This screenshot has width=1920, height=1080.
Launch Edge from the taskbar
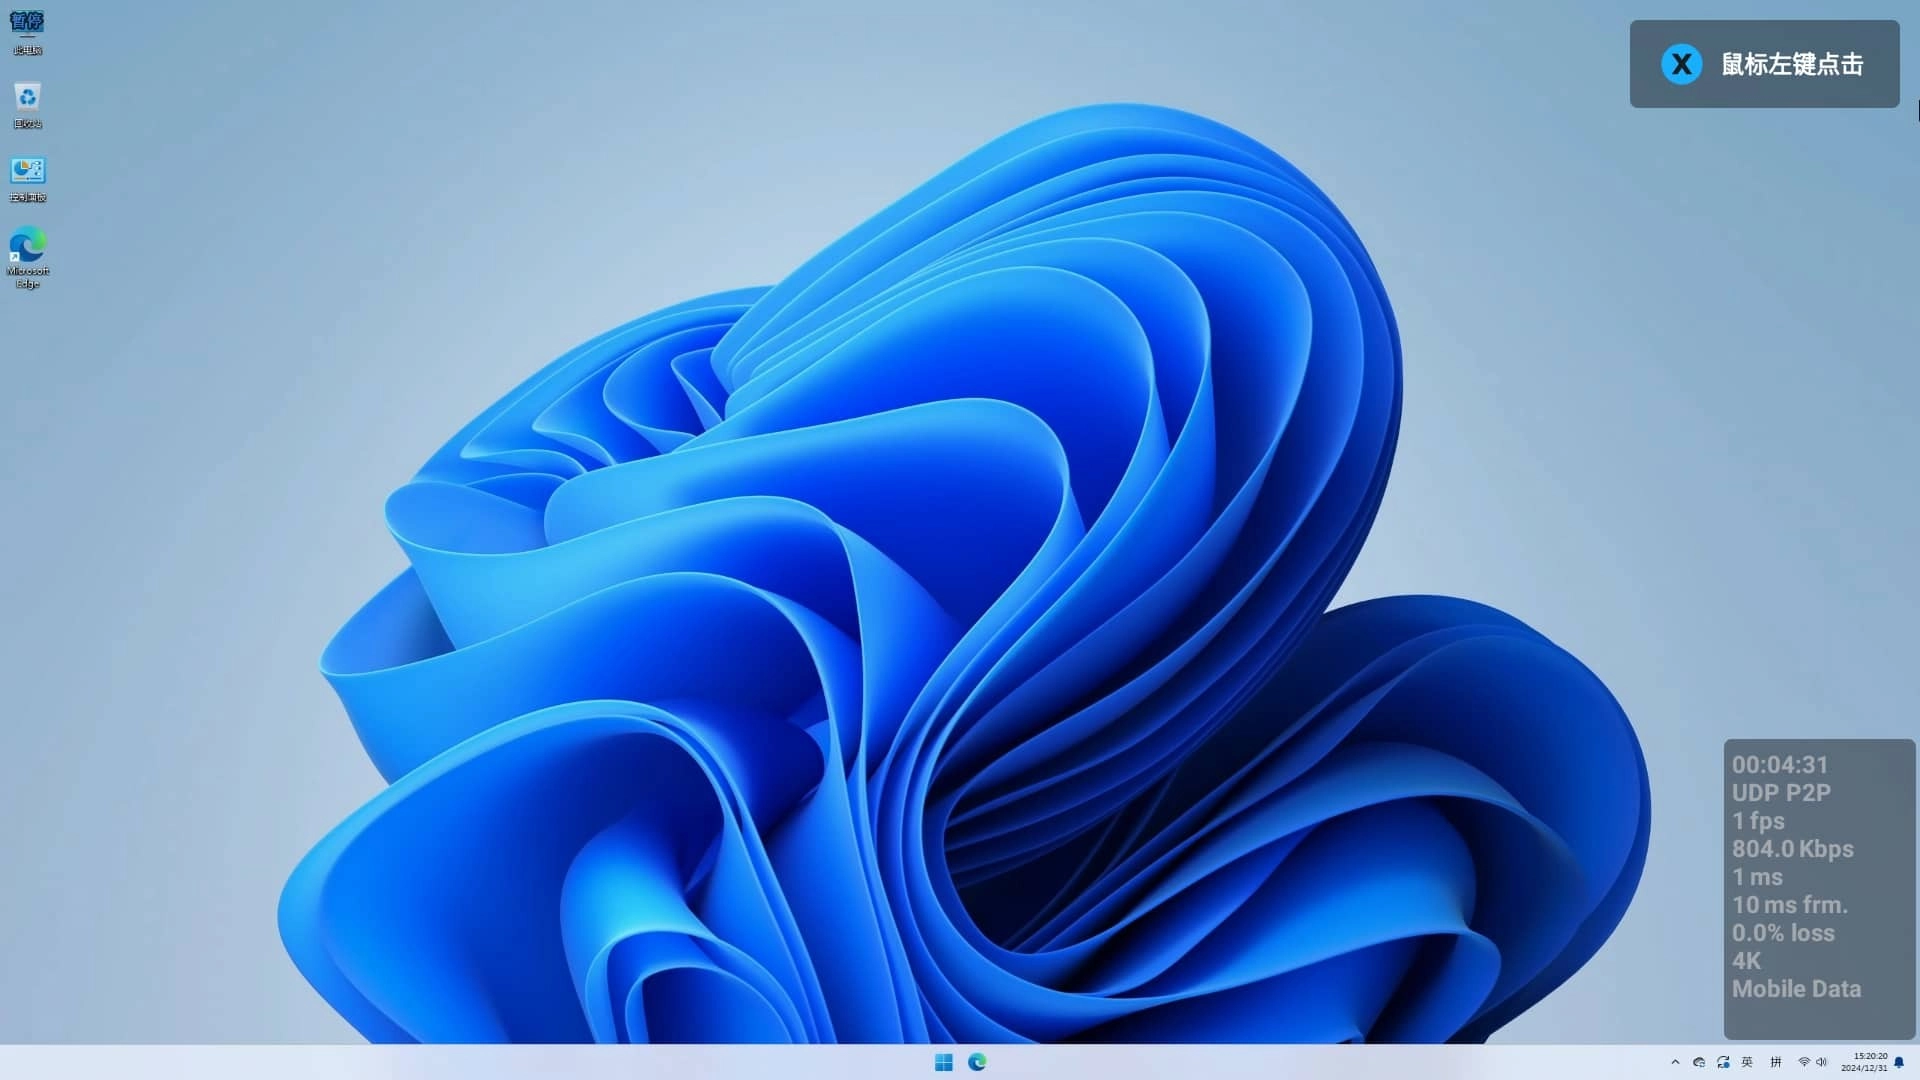point(977,1062)
